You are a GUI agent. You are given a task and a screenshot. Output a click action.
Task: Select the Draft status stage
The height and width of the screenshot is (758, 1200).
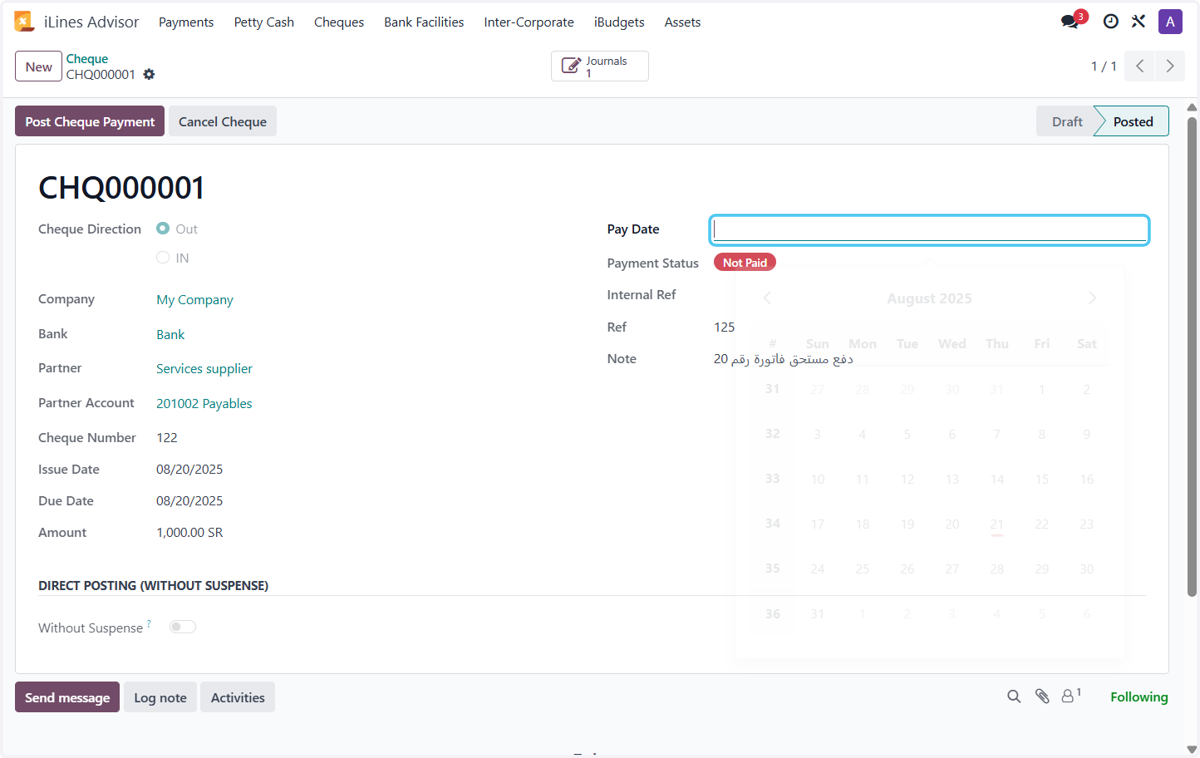1066,121
